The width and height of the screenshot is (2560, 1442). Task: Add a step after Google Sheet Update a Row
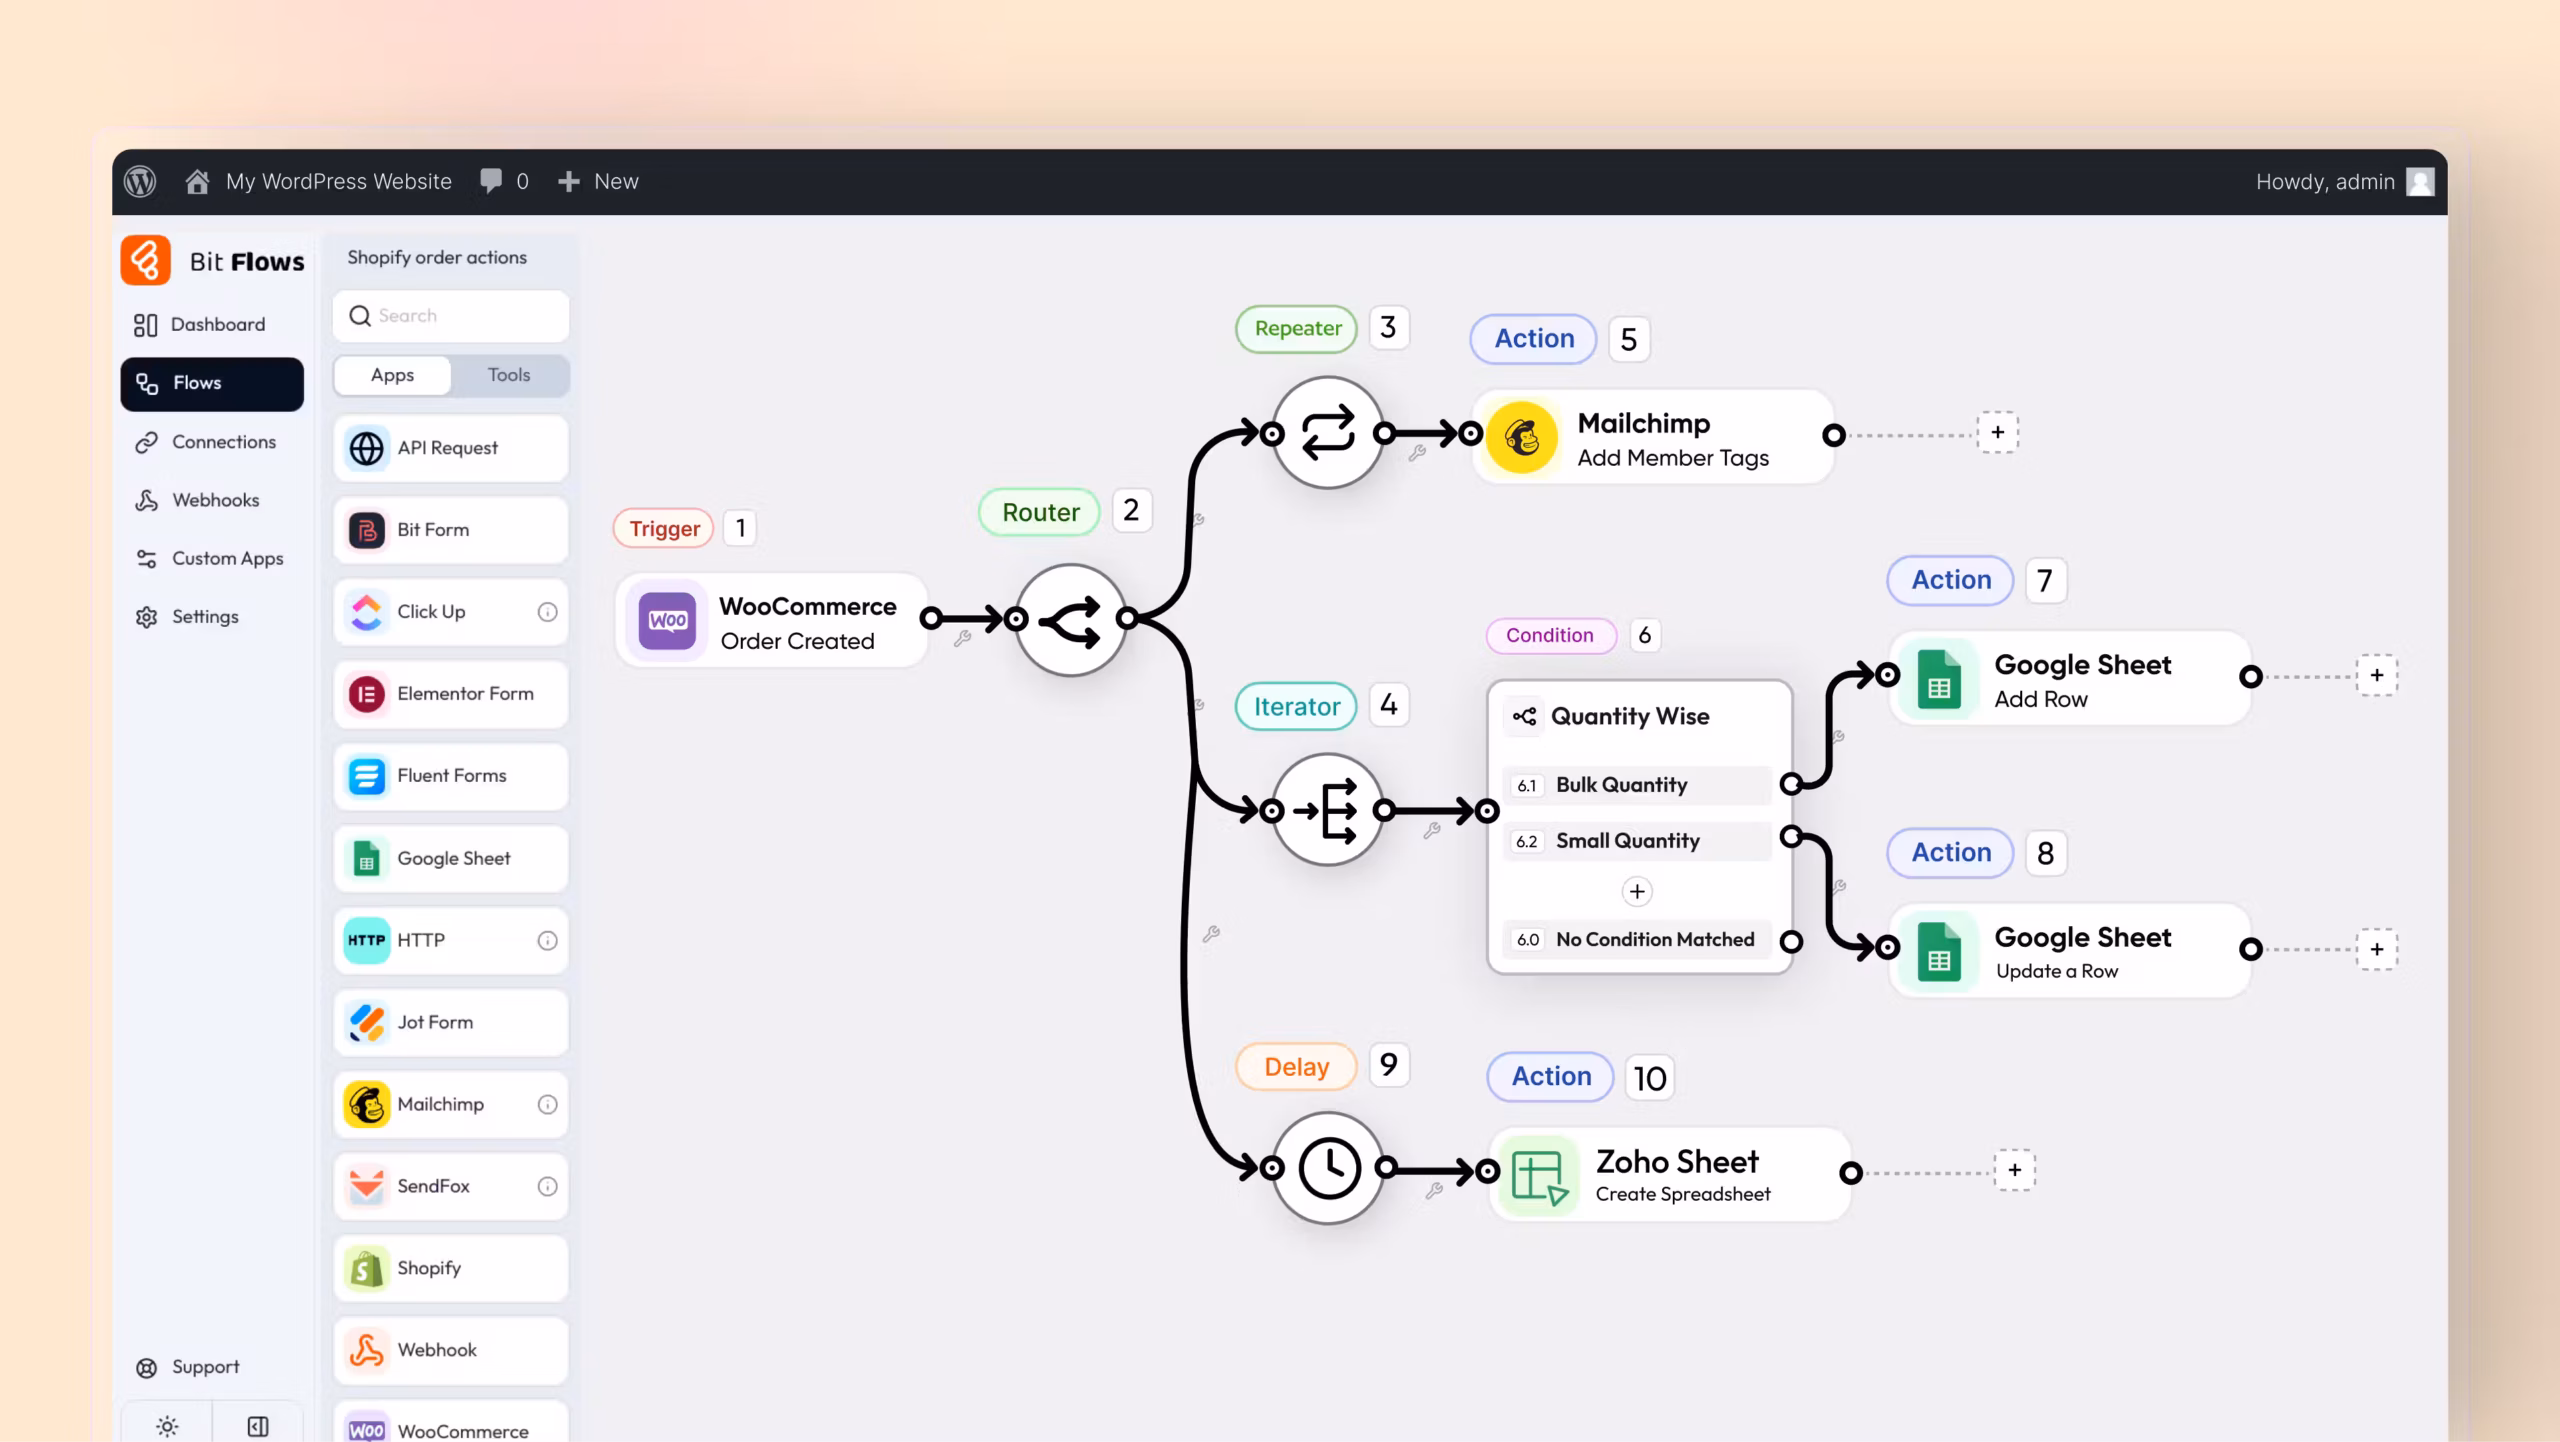(x=2377, y=949)
